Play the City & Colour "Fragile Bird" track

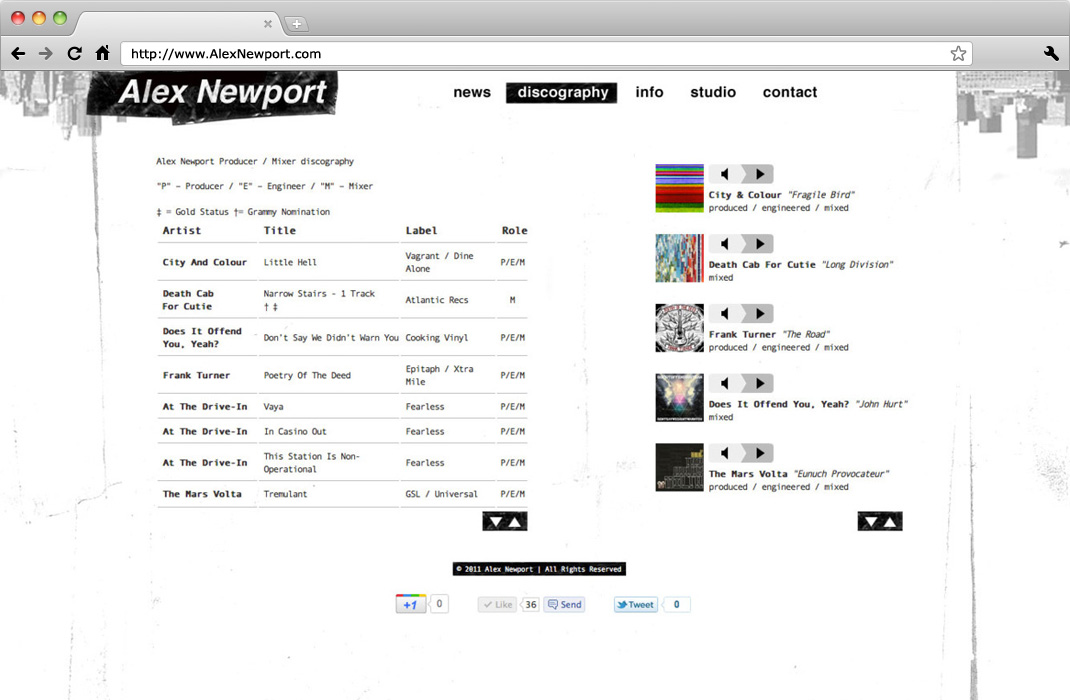[x=759, y=174]
